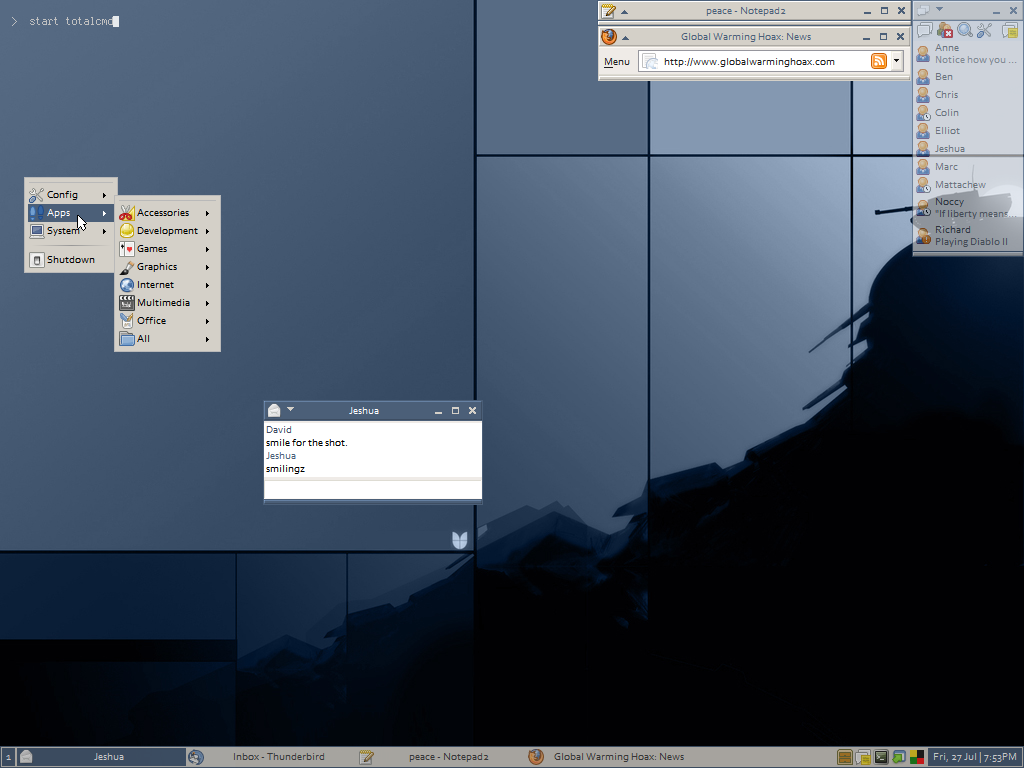Click the message input field in Jeshua chat
The height and width of the screenshot is (768, 1024).
(372, 489)
